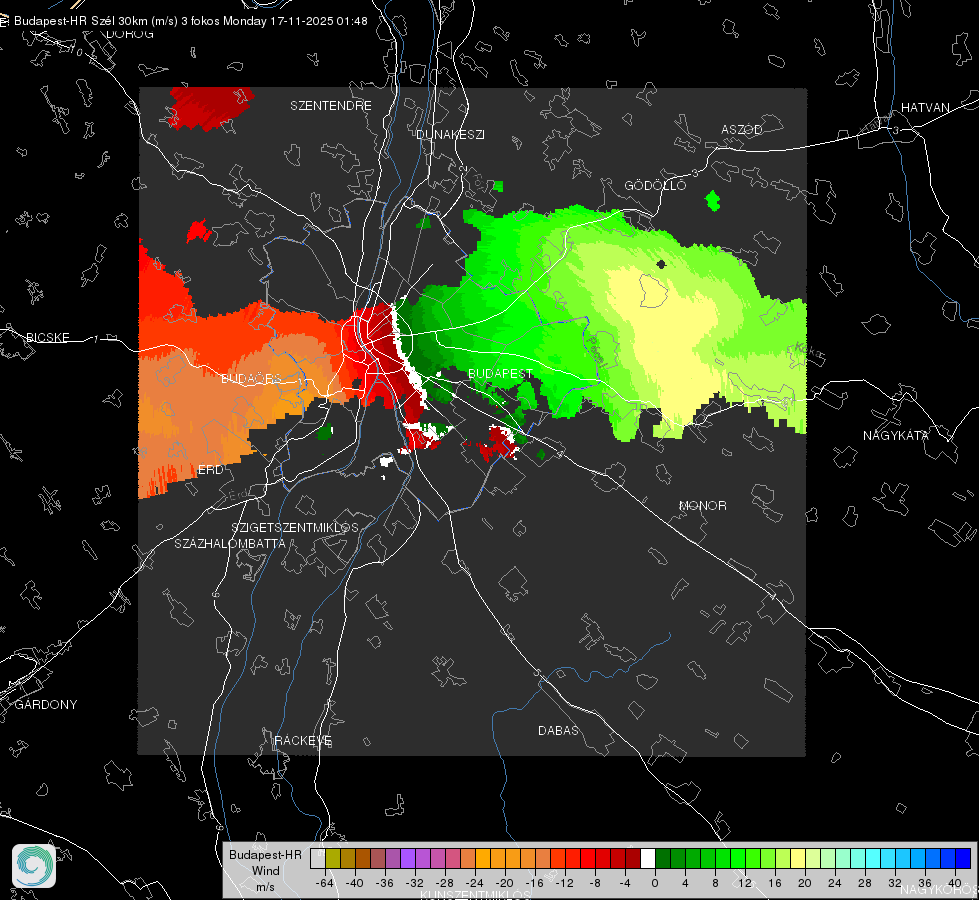Image resolution: width=979 pixels, height=900 pixels.
Task: Select the Wind caption in the legend
Action: (265, 871)
